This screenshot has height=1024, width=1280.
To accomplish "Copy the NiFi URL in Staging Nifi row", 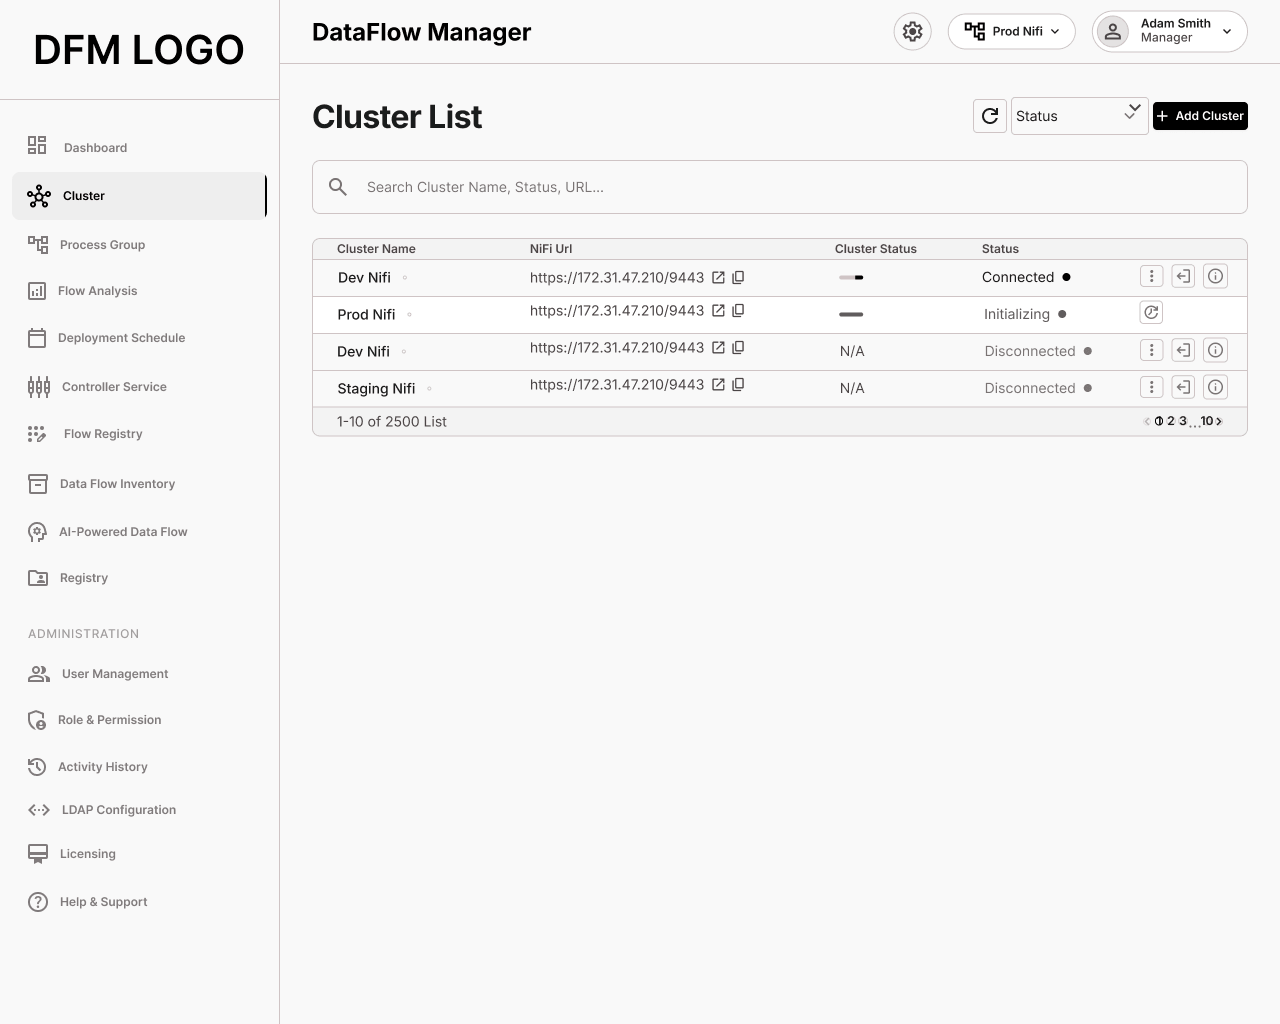I will coord(738,385).
